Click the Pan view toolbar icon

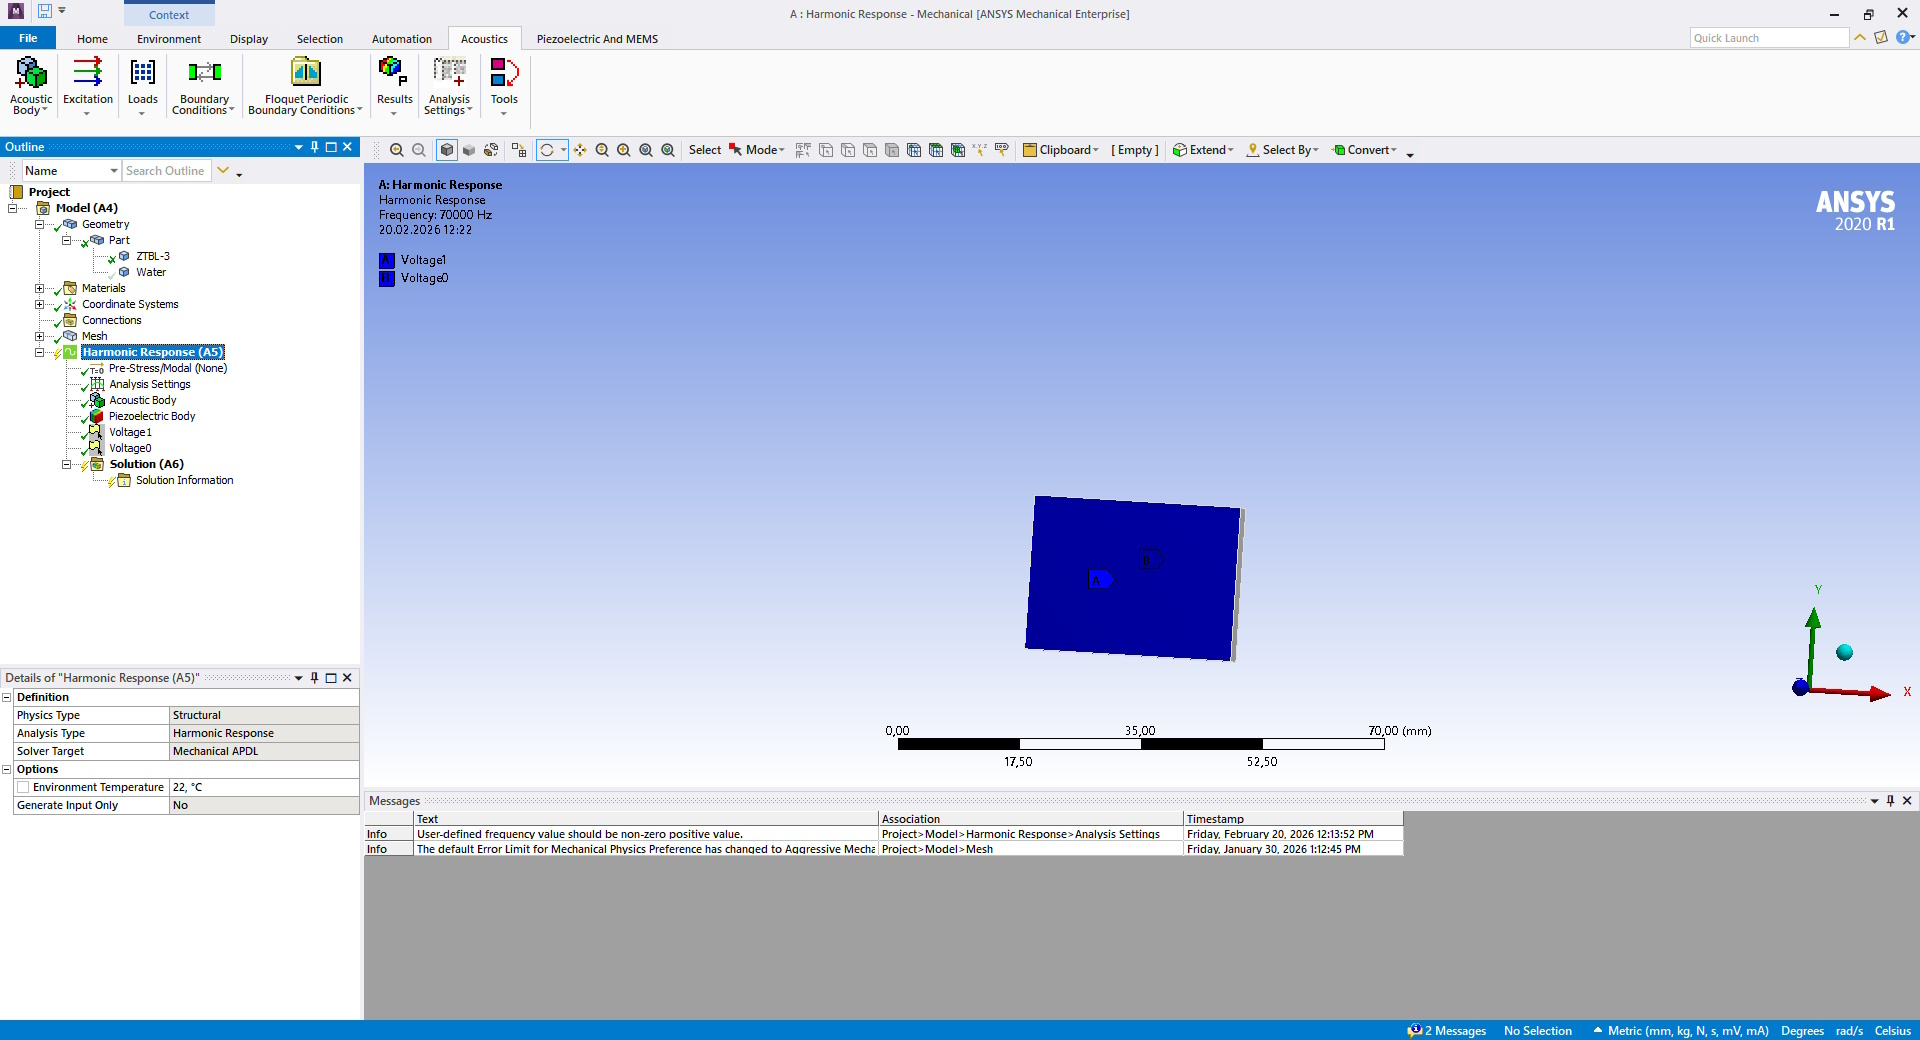pyautogui.click(x=580, y=150)
